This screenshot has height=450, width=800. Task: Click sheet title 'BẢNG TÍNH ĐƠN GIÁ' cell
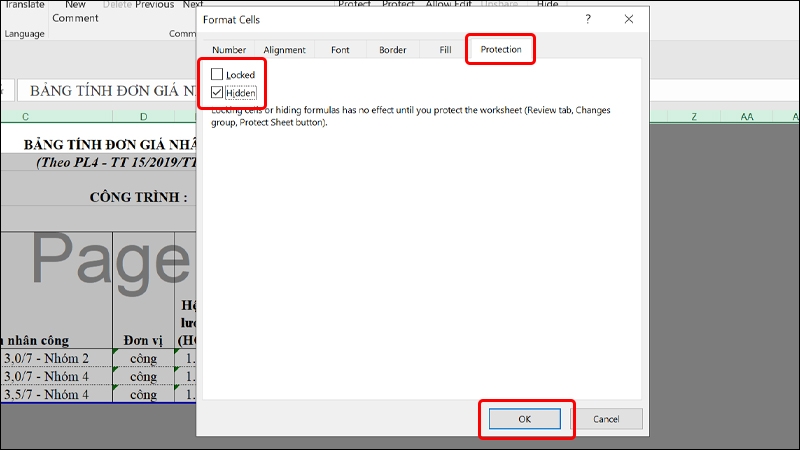pyautogui.click(x=110, y=144)
